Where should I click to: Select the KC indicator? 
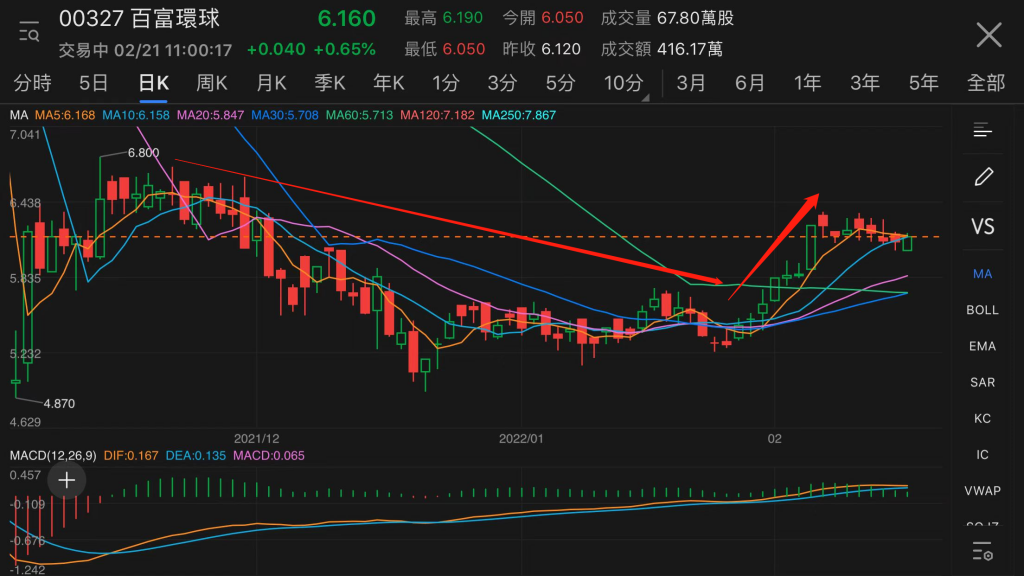point(982,419)
